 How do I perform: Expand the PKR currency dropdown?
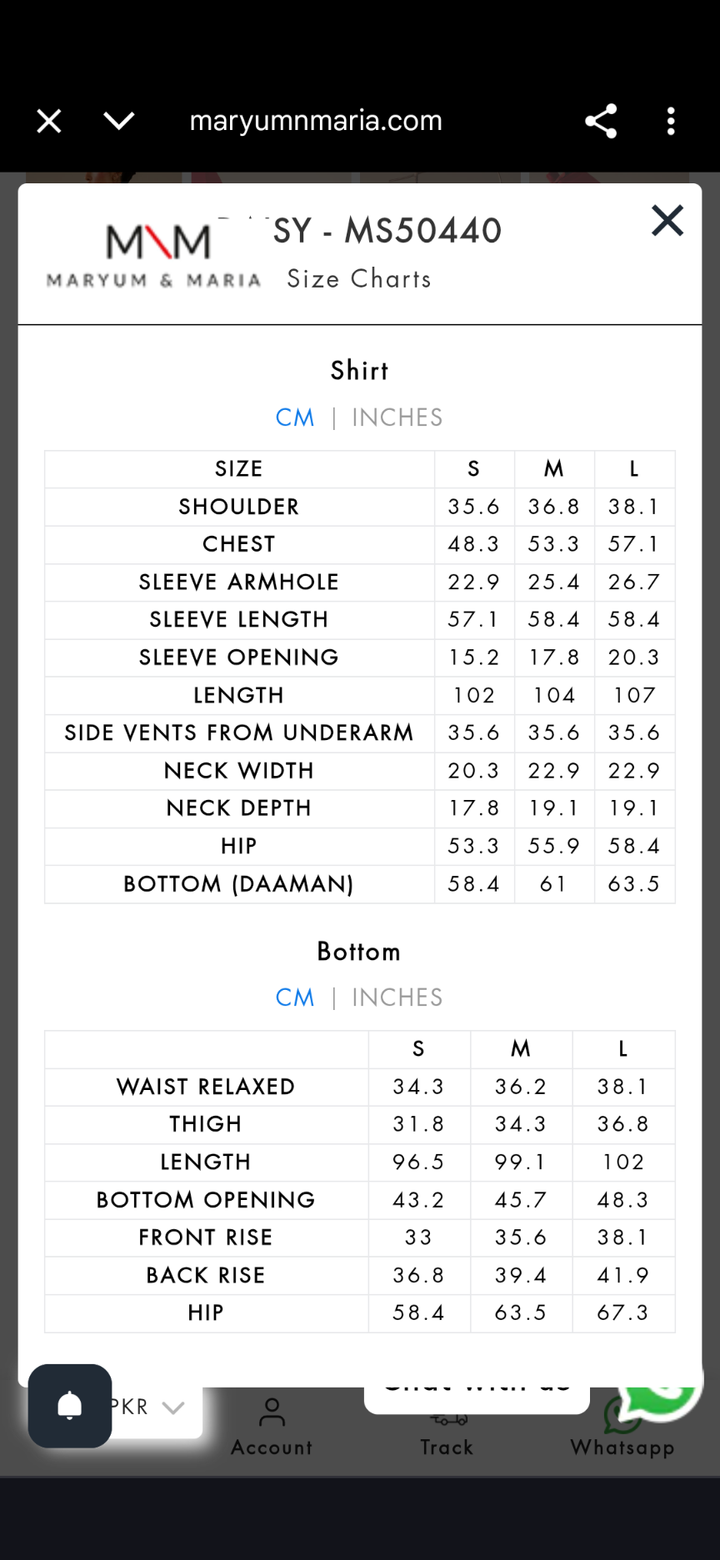pyautogui.click(x=150, y=1407)
